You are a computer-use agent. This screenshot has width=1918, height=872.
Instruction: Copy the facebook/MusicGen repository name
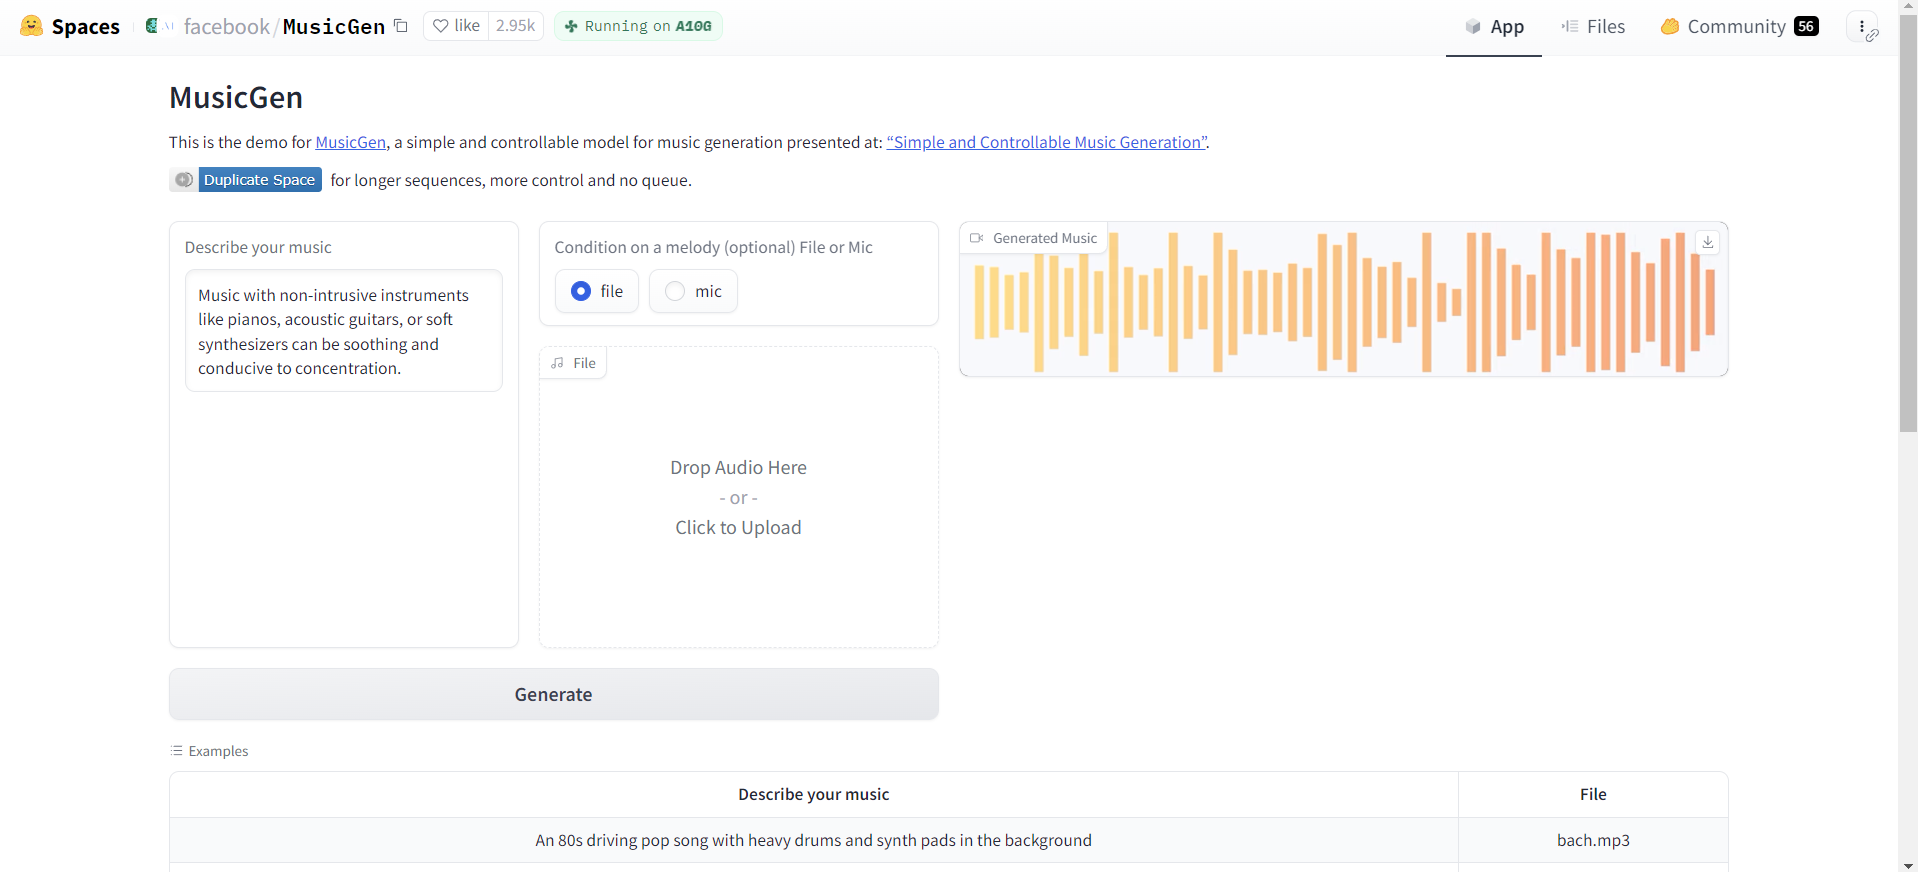click(401, 26)
